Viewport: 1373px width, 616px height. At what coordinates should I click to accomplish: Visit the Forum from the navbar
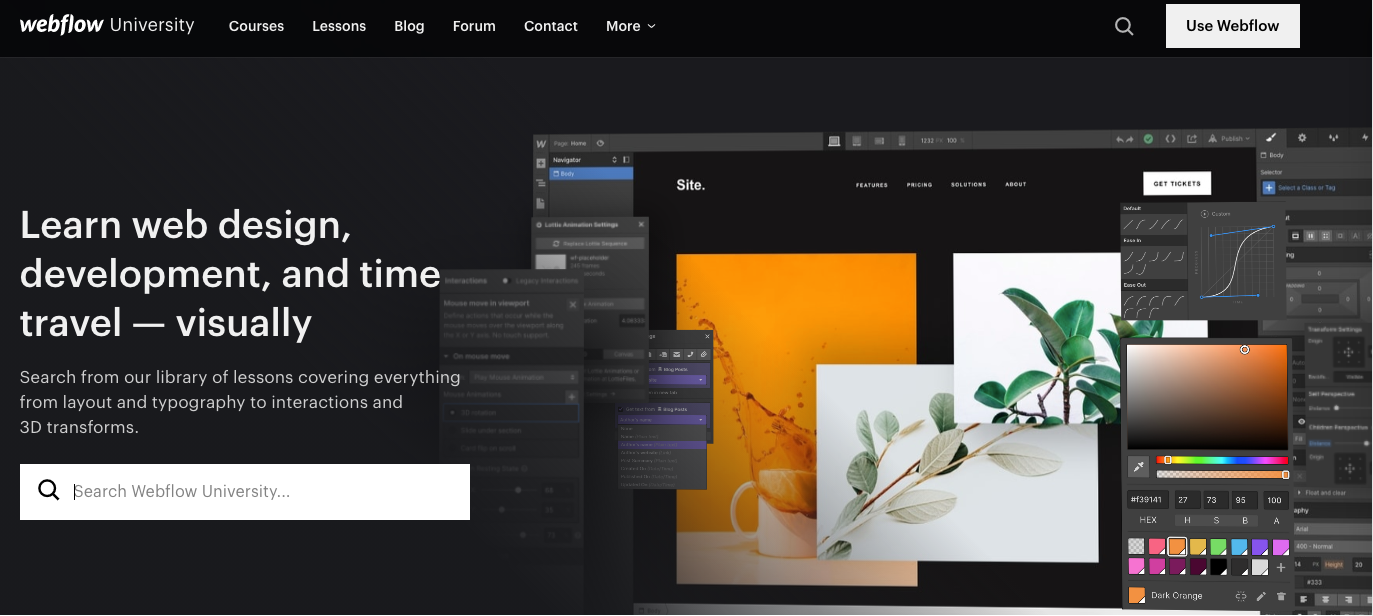pyautogui.click(x=474, y=26)
